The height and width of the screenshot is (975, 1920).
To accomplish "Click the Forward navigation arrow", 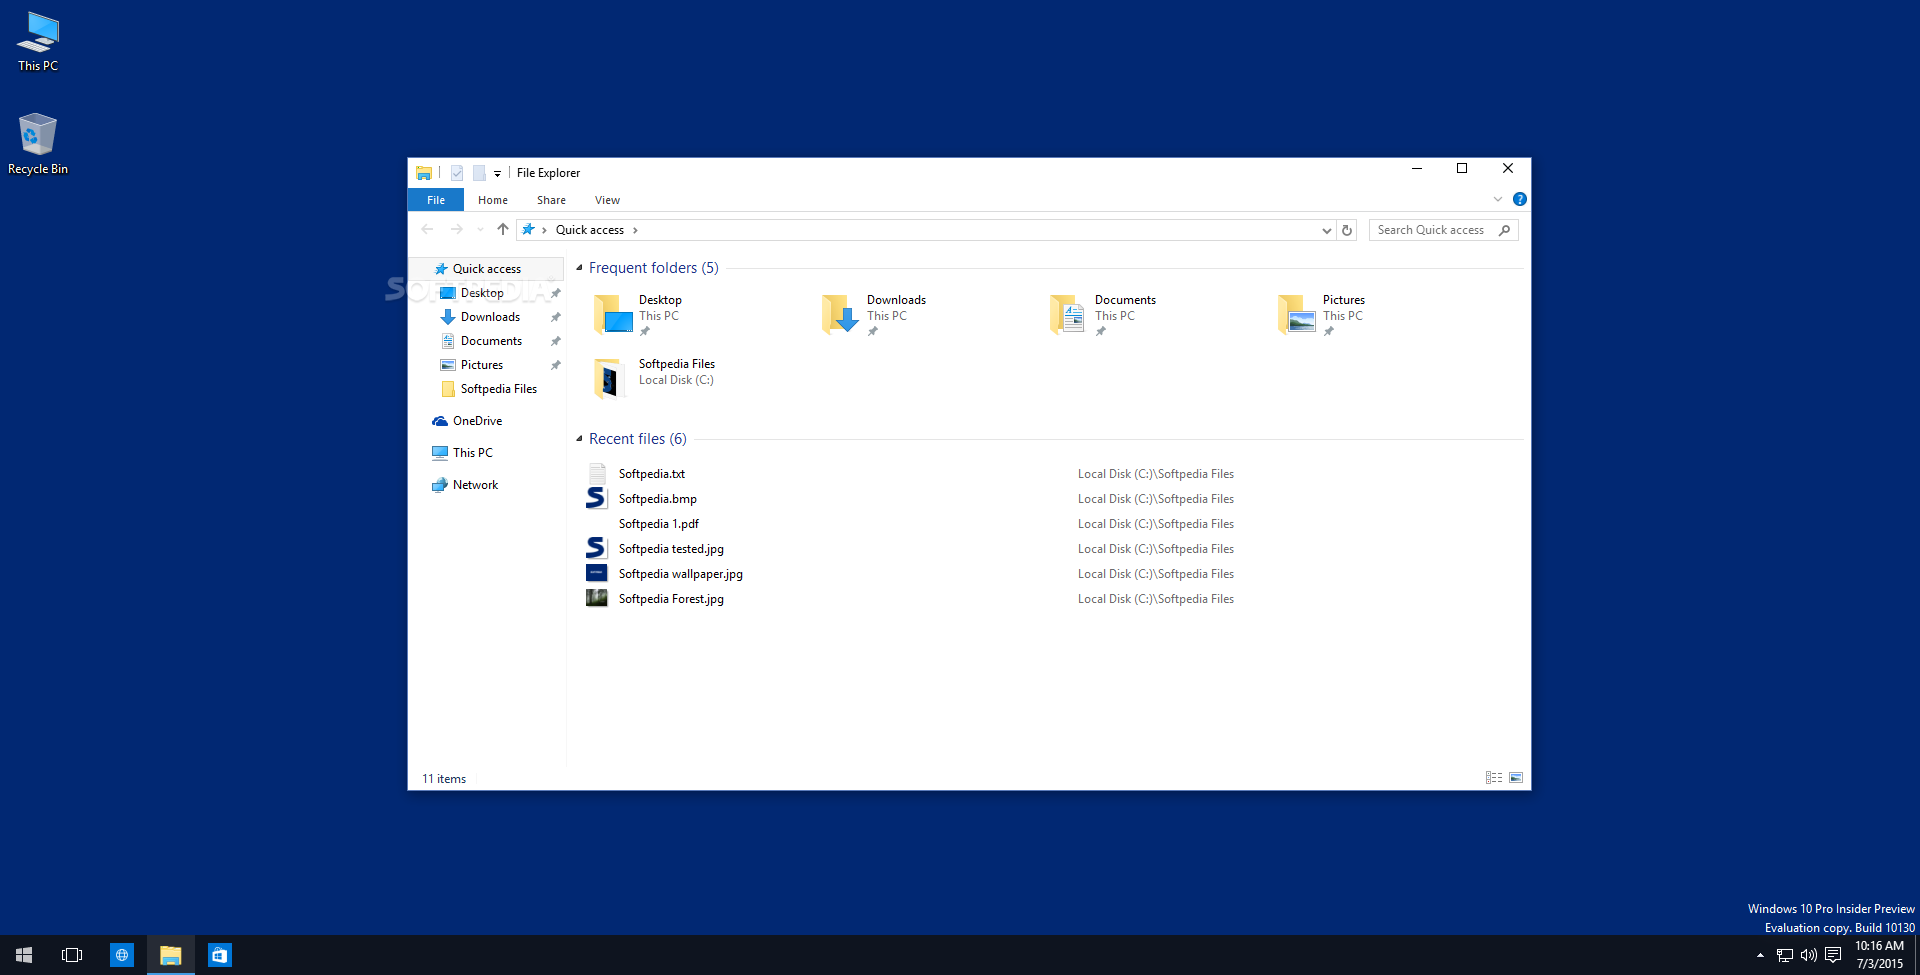I will [x=456, y=230].
